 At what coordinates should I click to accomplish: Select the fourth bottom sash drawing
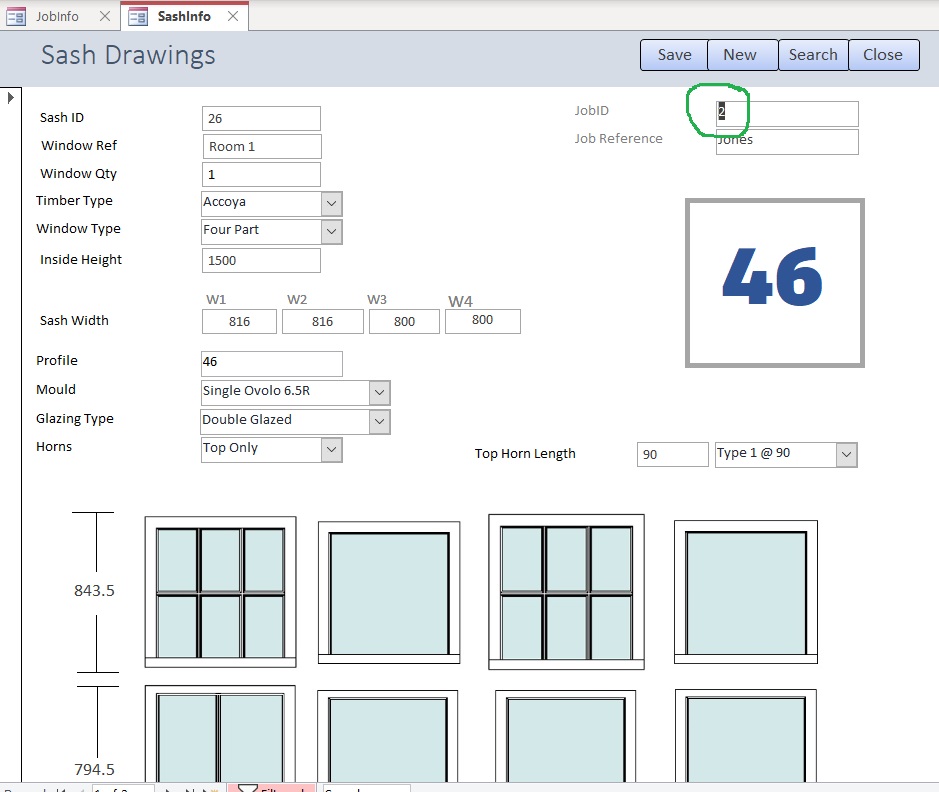click(746, 735)
